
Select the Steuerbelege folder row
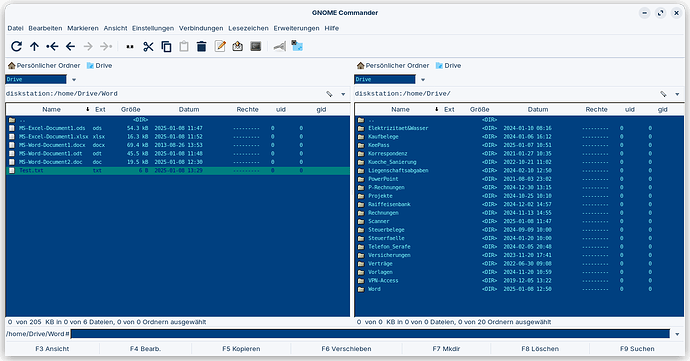coord(519,230)
